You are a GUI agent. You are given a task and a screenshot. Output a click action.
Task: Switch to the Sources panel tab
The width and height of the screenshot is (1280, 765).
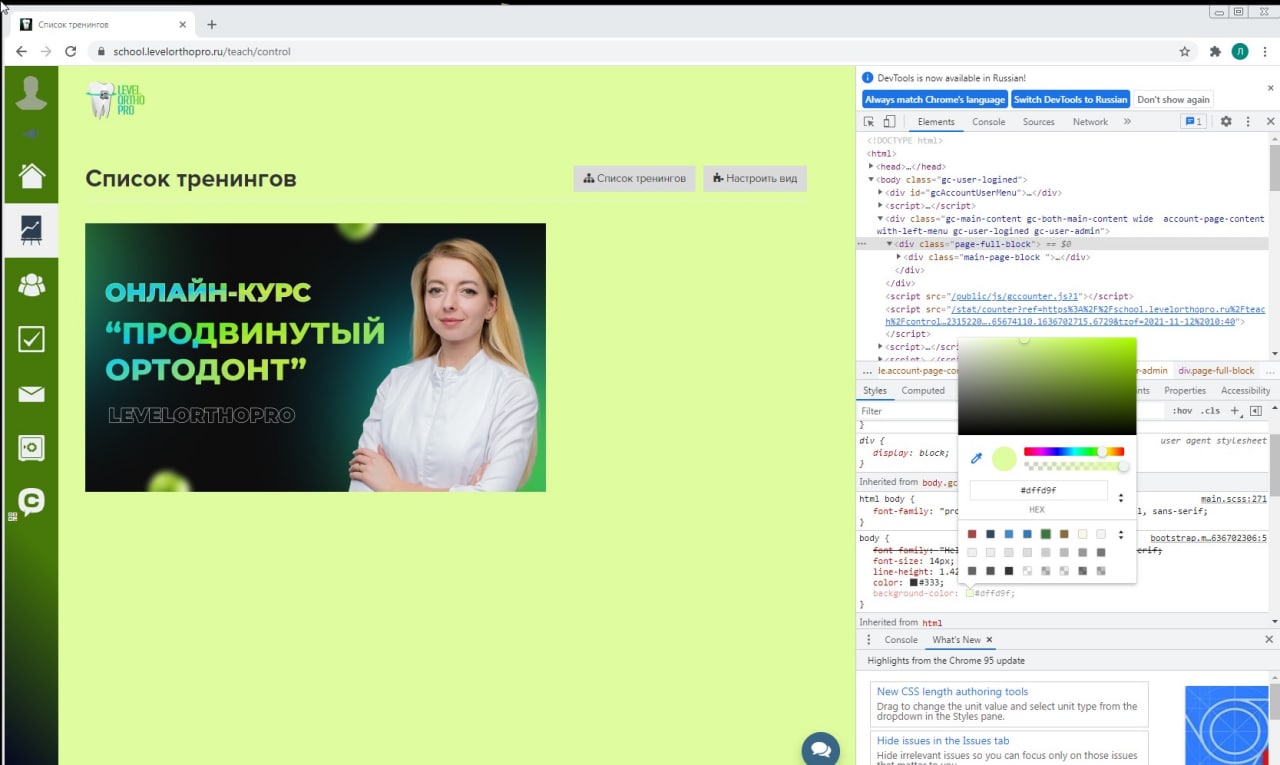click(1038, 121)
